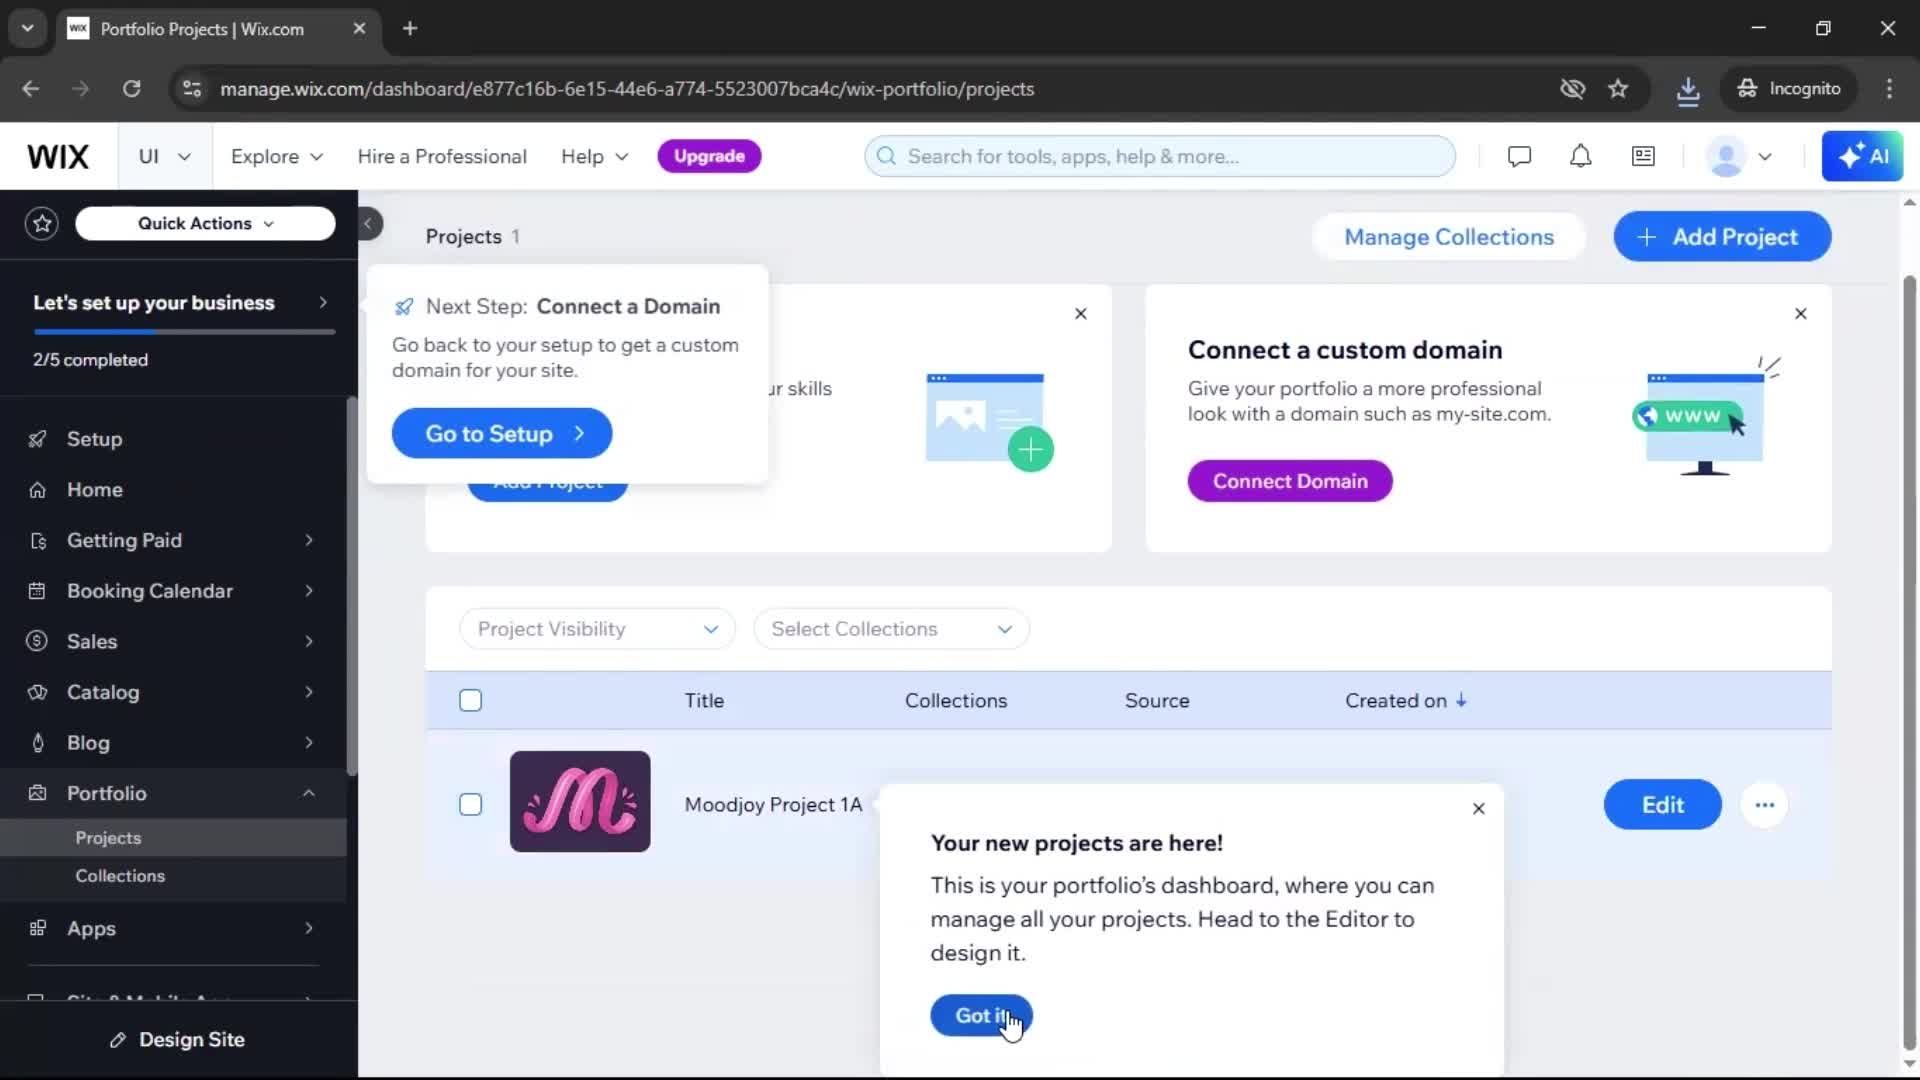Image resolution: width=1920 pixels, height=1080 pixels.
Task: Click the Moodjoy project thumbnail
Action: [580, 801]
